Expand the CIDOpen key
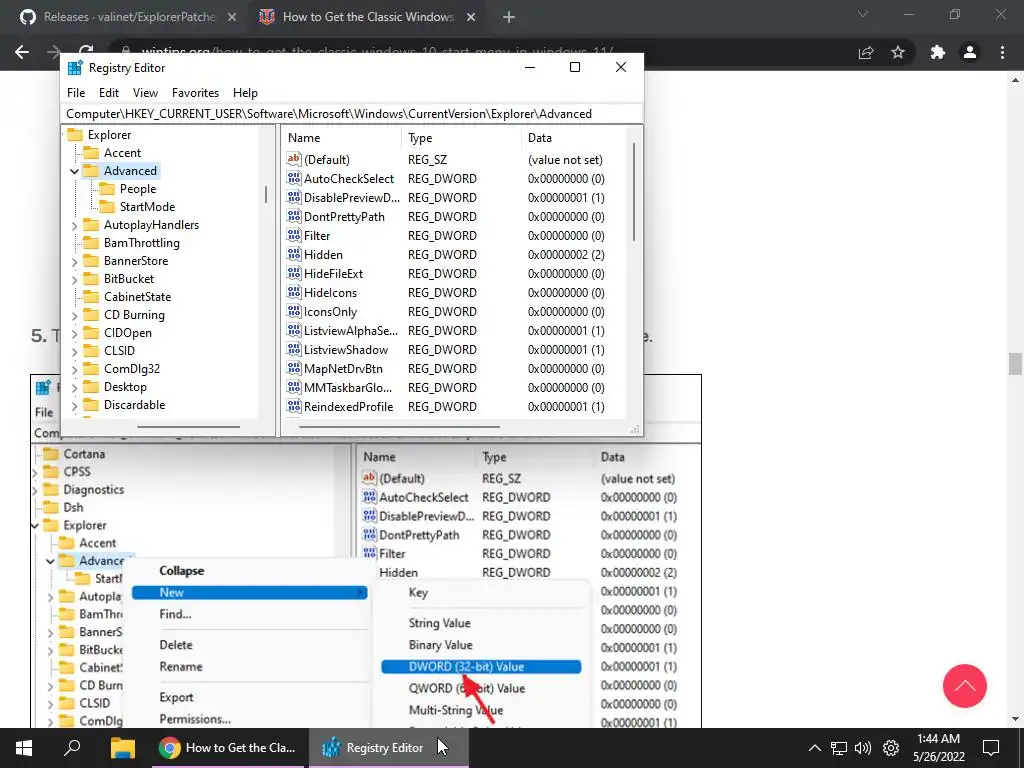 coord(74,333)
